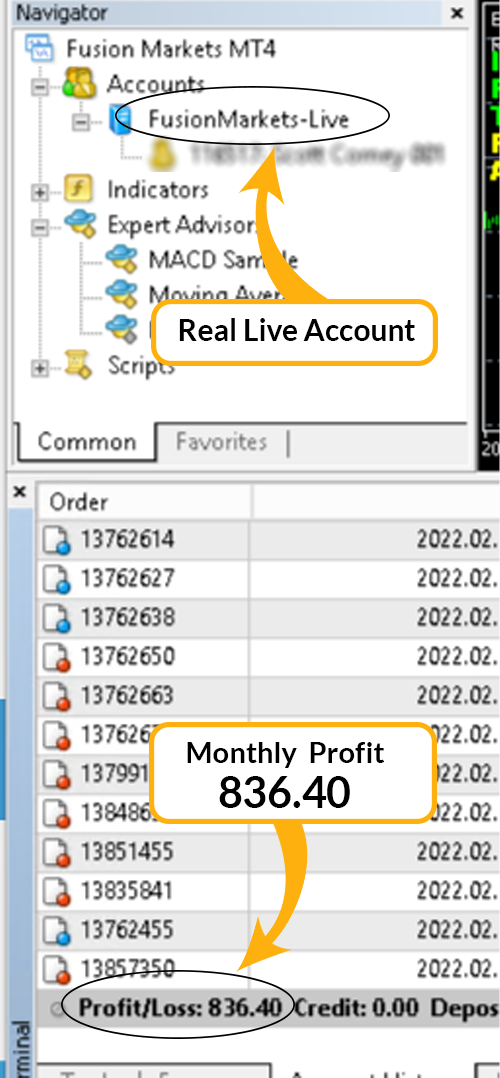
Task: Expand the Indicators tree node
Action: [x=41, y=193]
